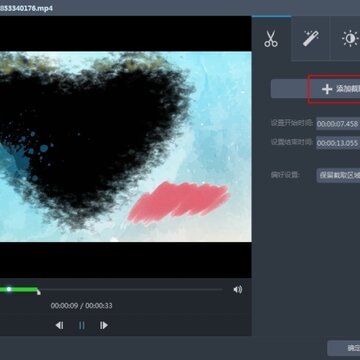Advance with the next frame icon
This screenshot has width=360, height=360.
[x=104, y=325]
